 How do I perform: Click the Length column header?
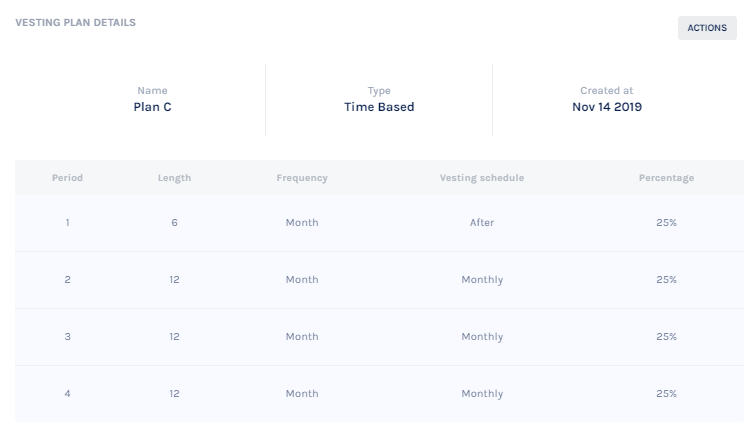[174, 178]
